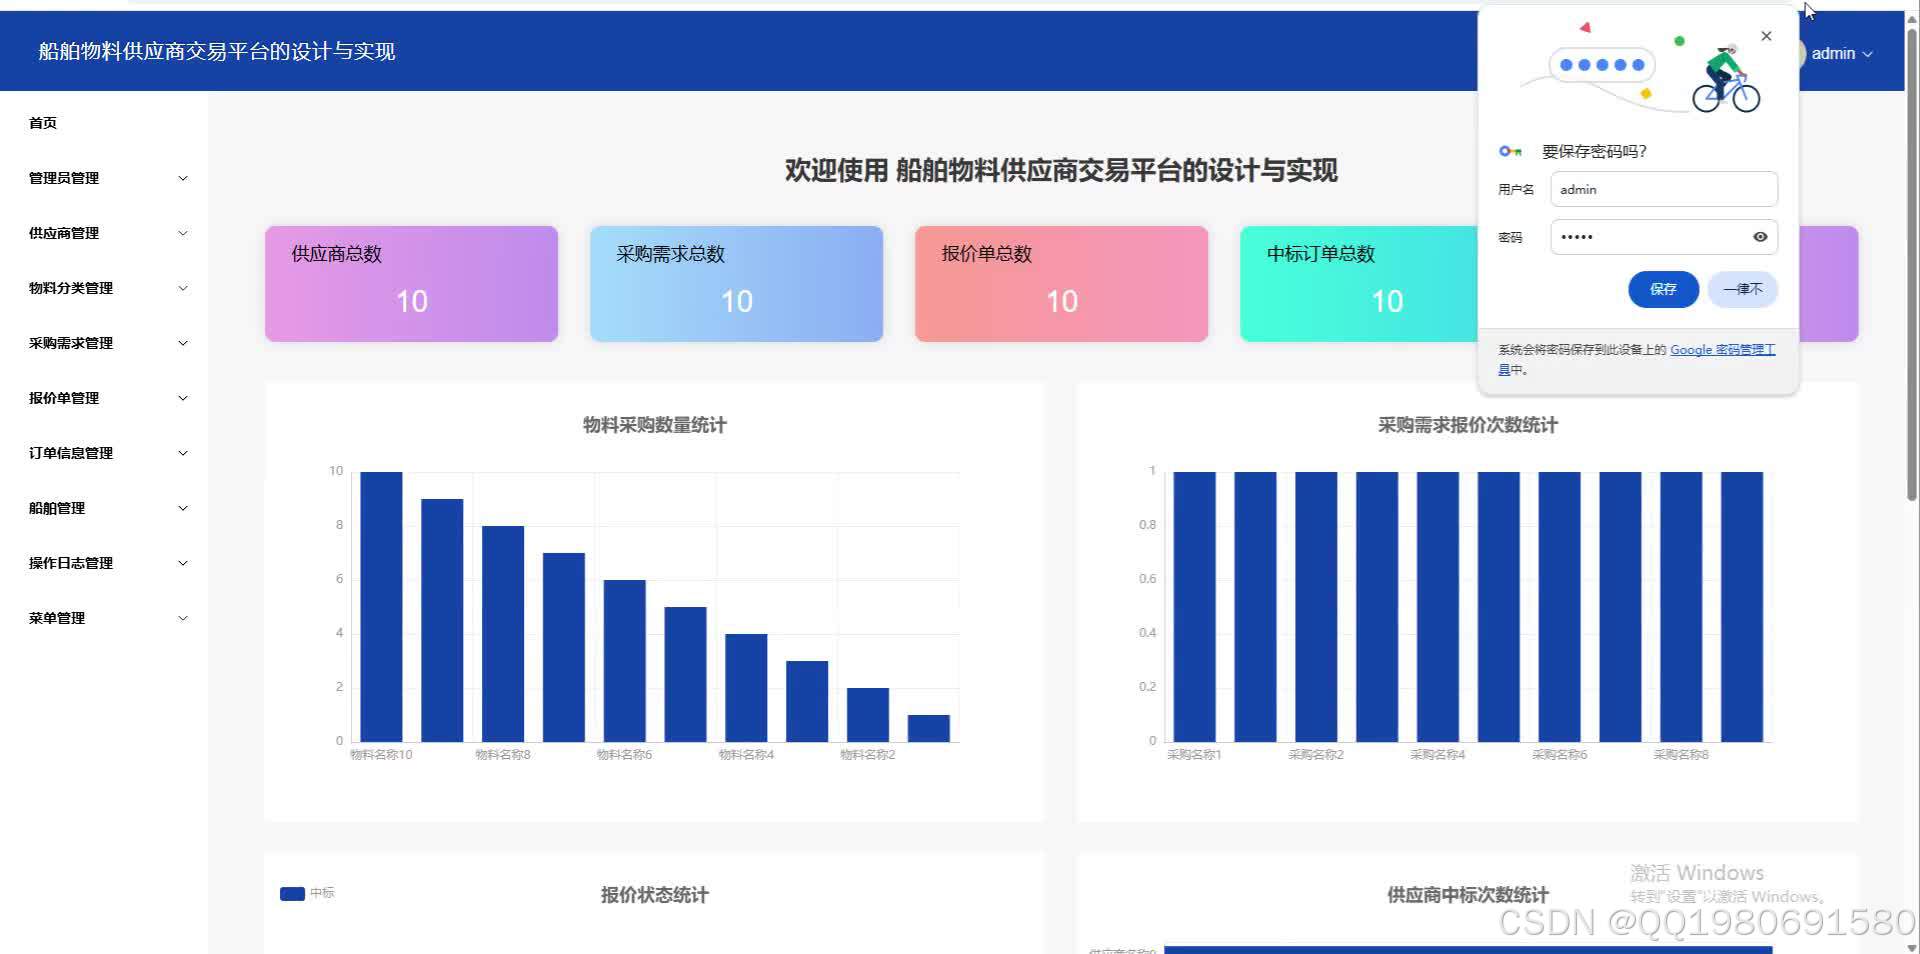1920x954 pixels.
Task: Click the 中标 legend color square
Action: pos(291,893)
